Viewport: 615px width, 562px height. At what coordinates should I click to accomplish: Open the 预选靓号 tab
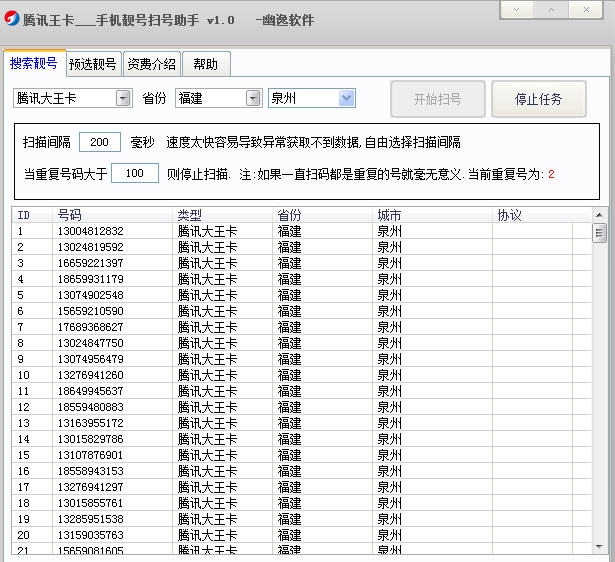tap(93, 65)
